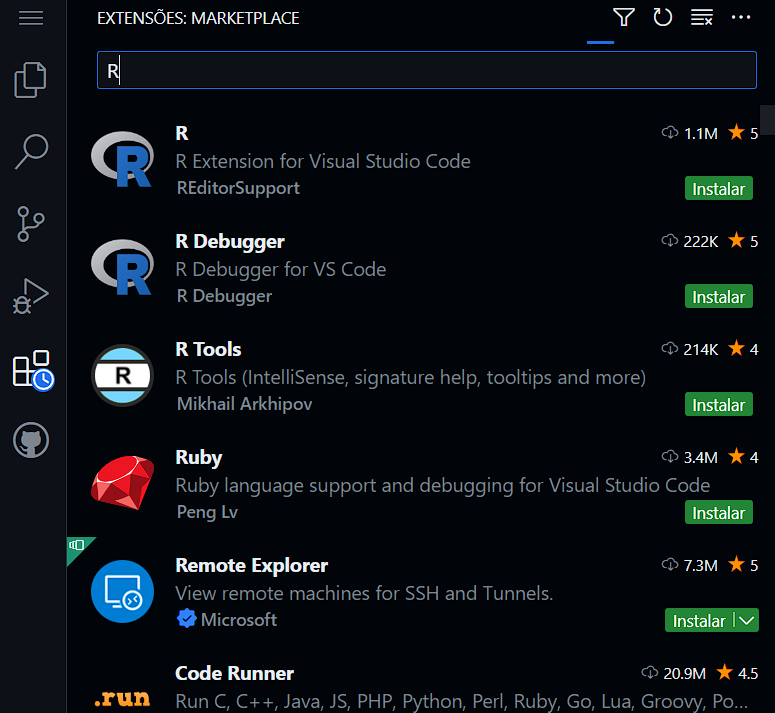This screenshot has width=775, height=713.
Task: Click the extensions search input field
Action: [426, 71]
